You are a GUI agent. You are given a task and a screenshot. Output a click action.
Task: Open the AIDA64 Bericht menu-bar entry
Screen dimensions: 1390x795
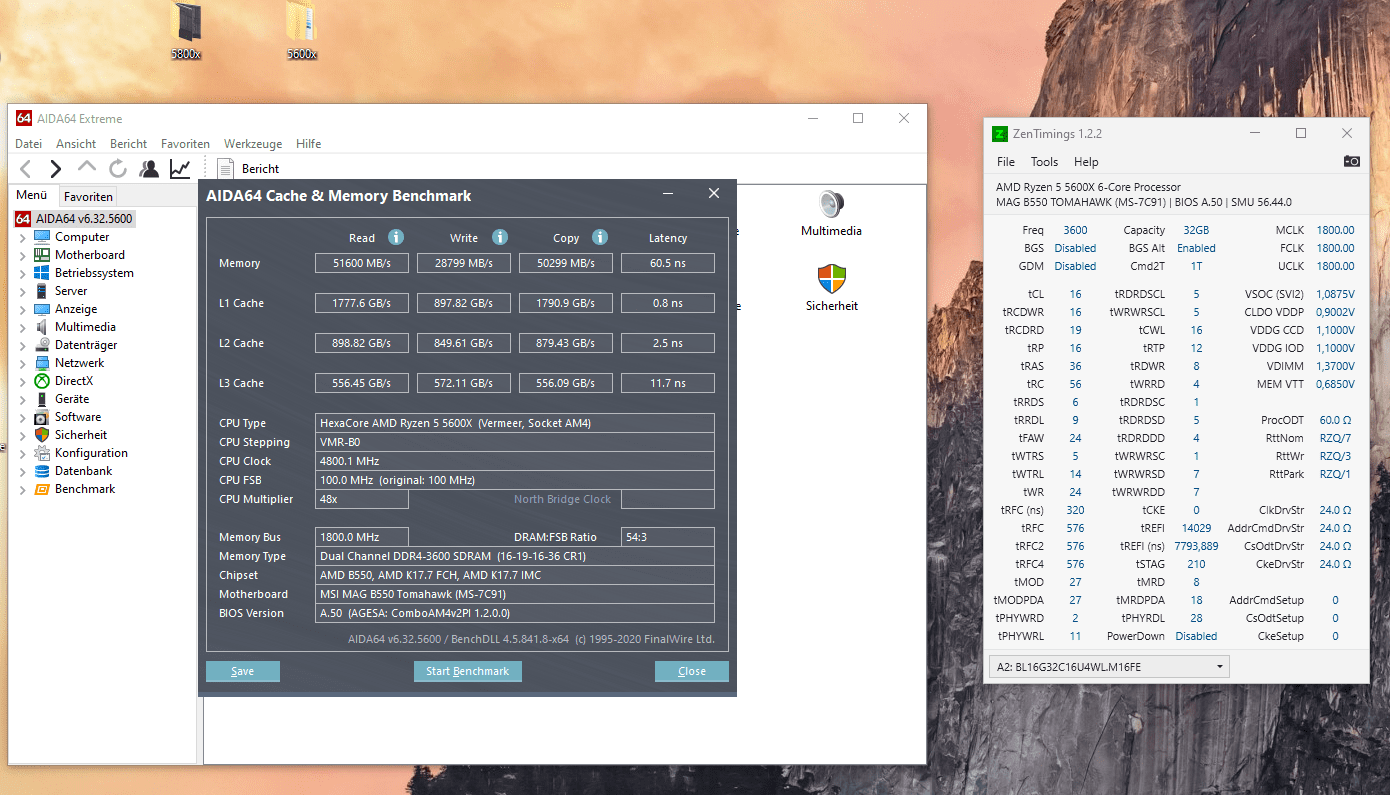pos(129,144)
